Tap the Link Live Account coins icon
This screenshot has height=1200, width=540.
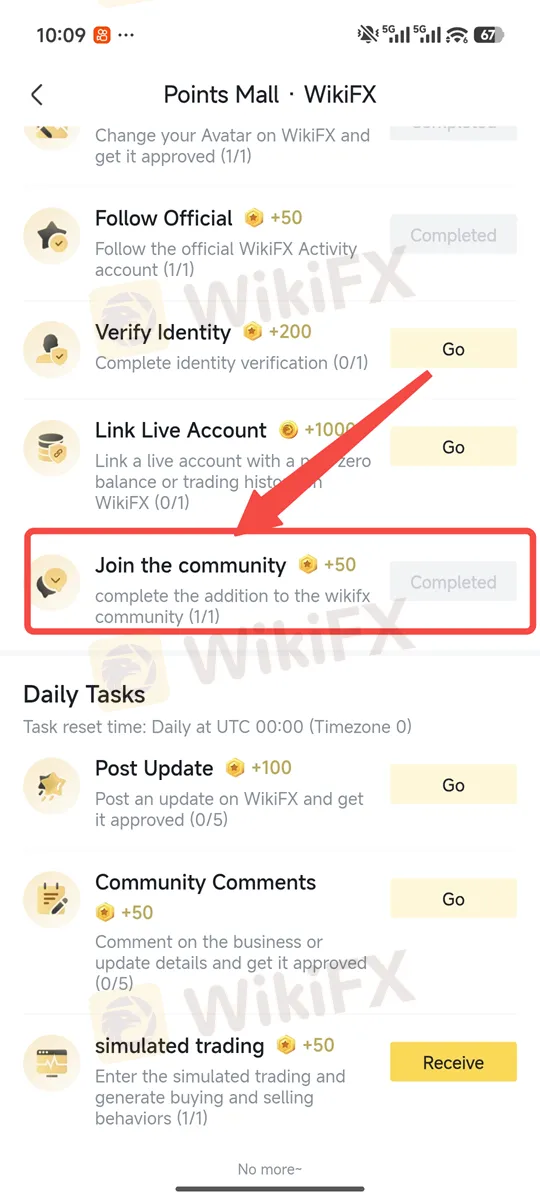click(x=52, y=447)
